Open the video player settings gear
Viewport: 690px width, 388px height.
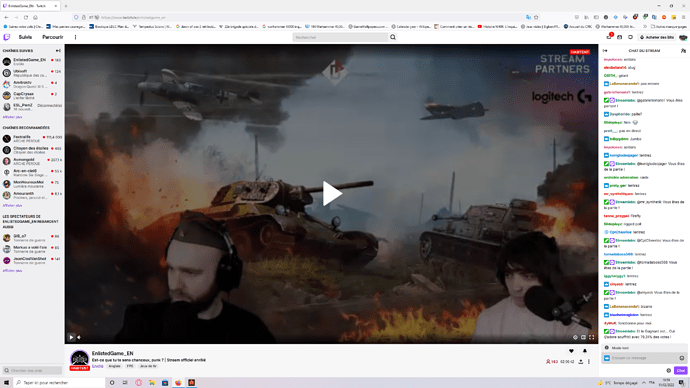click(x=575, y=337)
